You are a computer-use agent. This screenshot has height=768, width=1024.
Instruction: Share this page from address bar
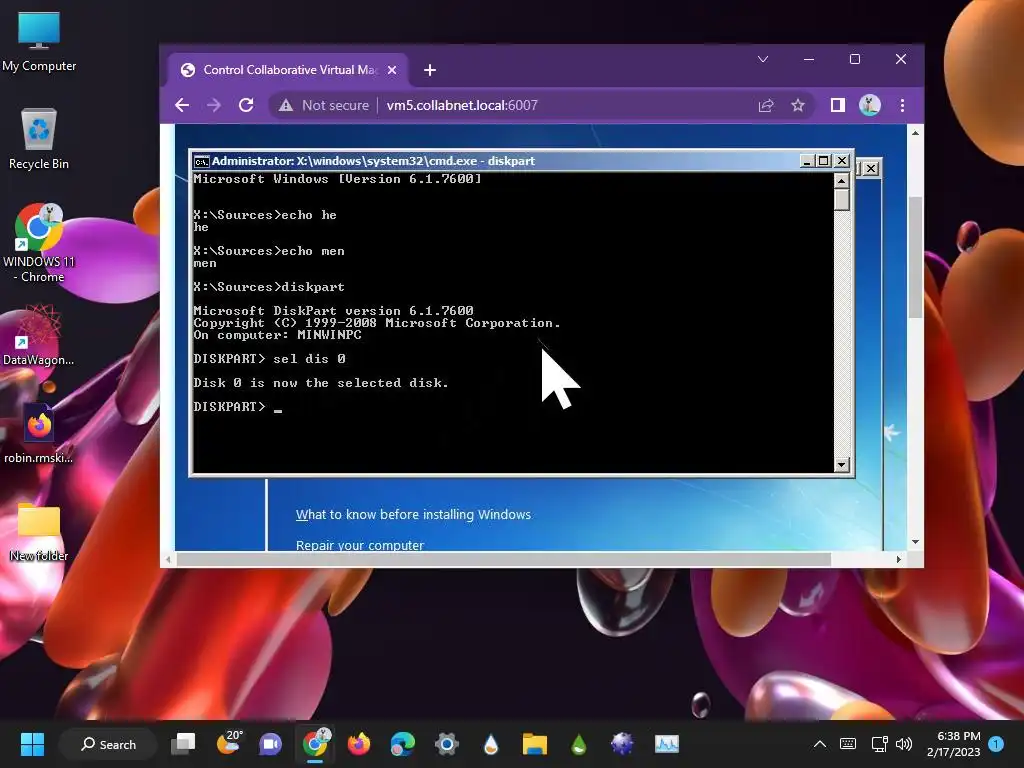pos(766,105)
